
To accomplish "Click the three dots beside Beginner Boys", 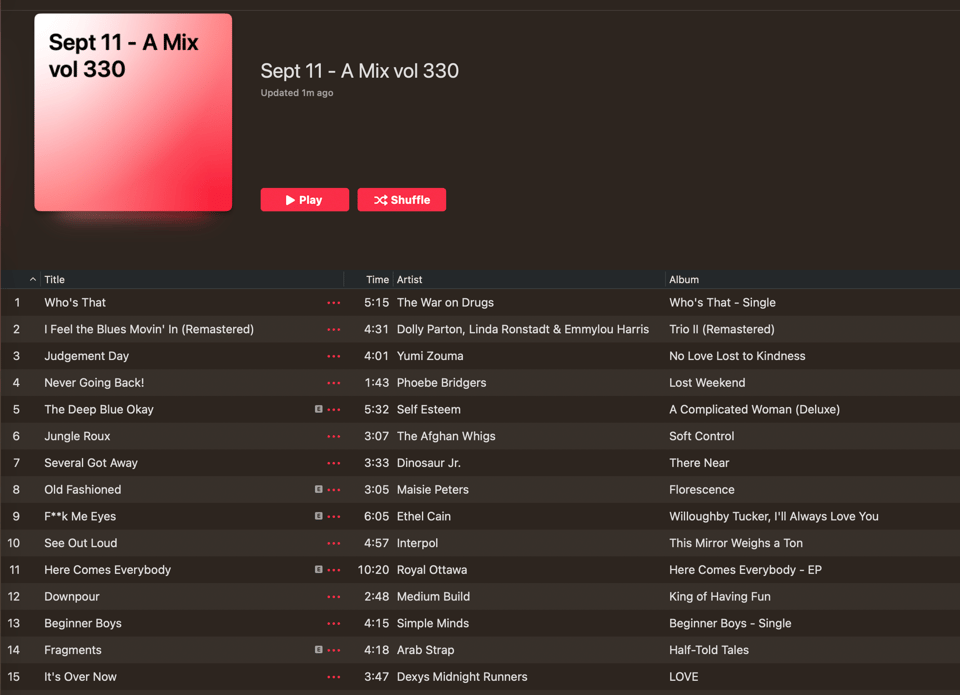I will coord(334,624).
